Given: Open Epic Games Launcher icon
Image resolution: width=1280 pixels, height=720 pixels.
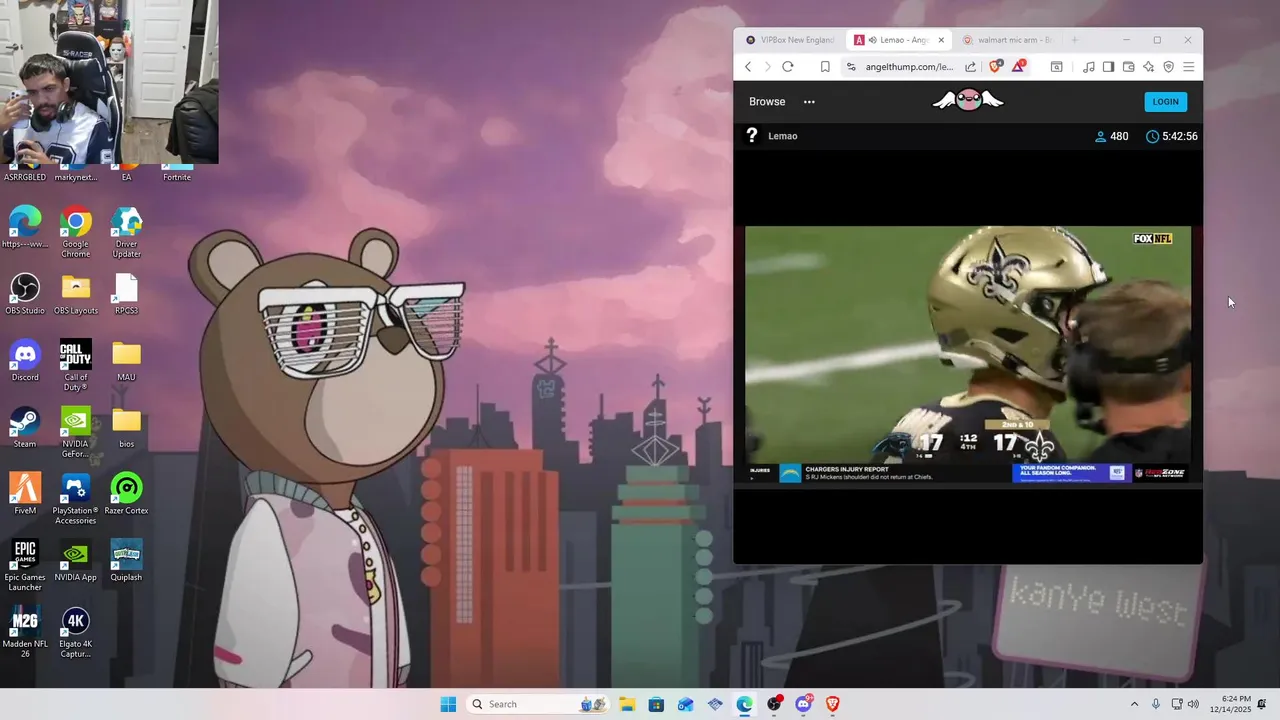Looking at the screenshot, I should 25,566.
